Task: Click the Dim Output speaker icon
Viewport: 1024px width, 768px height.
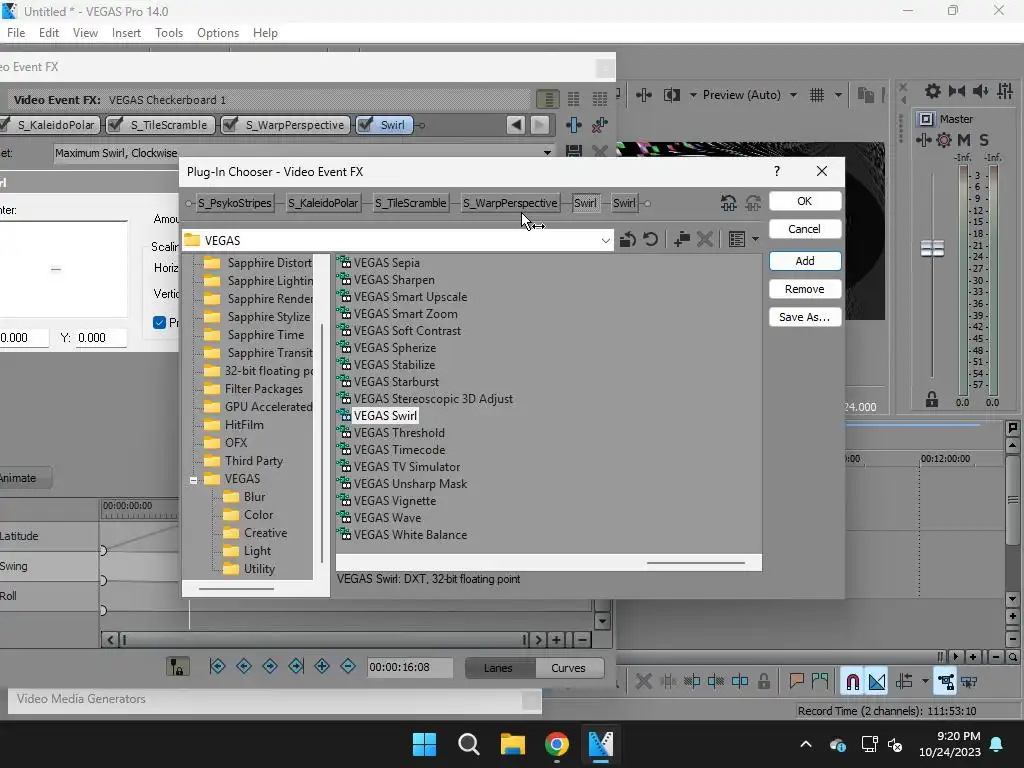Action: click(980, 91)
